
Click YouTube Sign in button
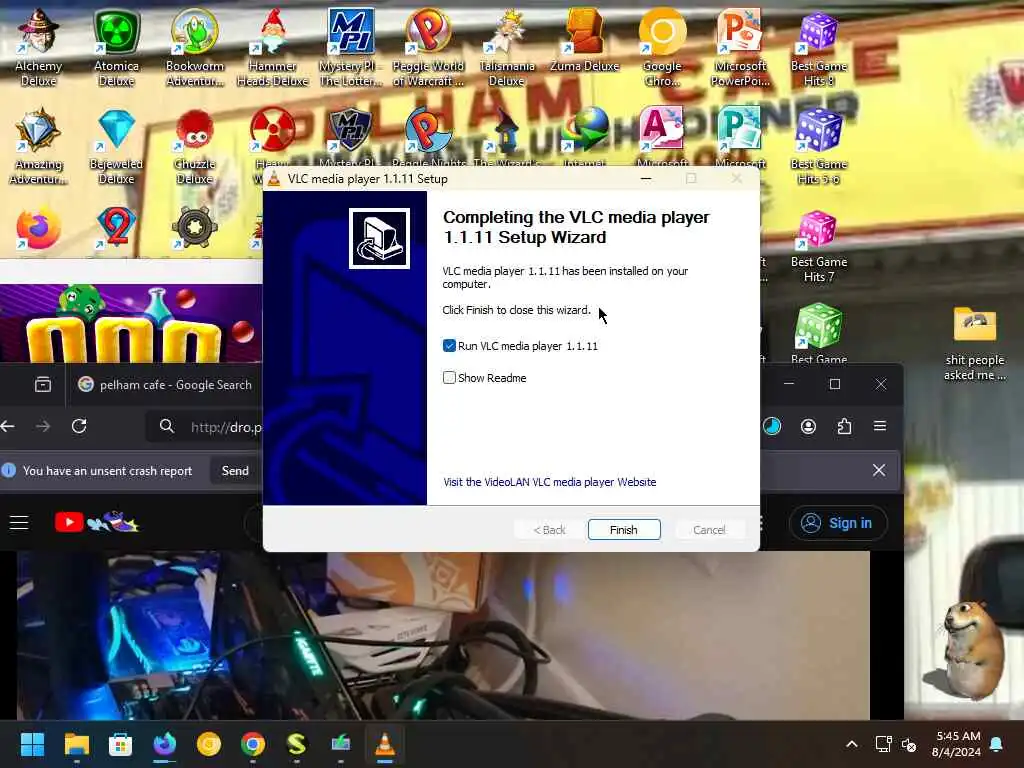(x=839, y=523)
